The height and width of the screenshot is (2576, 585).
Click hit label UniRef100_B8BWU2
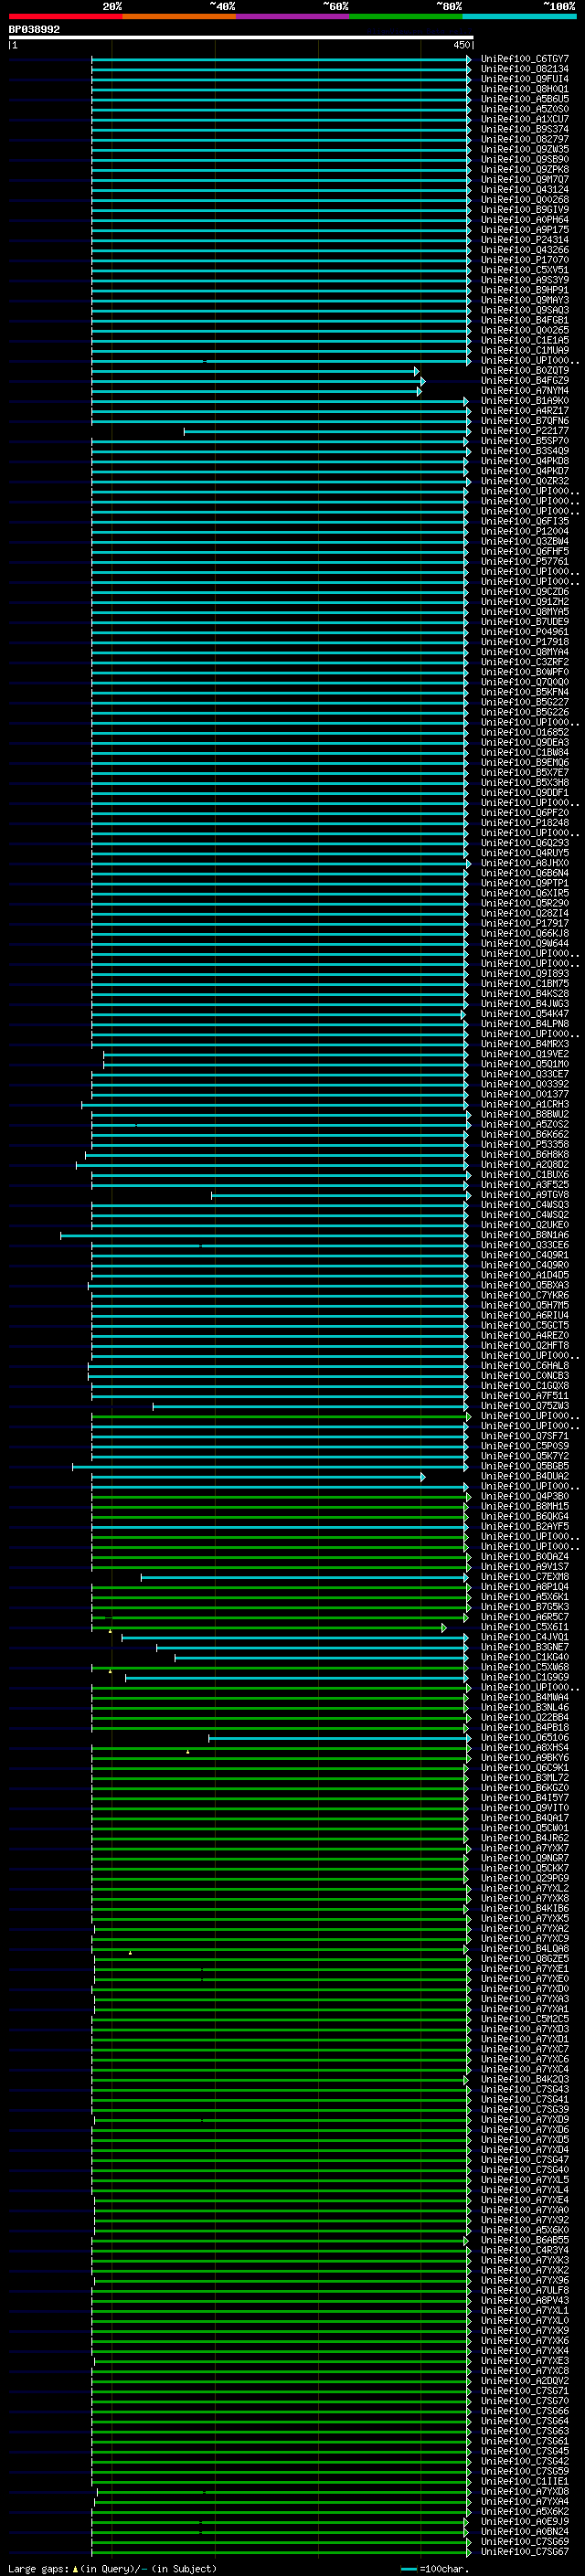[524, 1115]
